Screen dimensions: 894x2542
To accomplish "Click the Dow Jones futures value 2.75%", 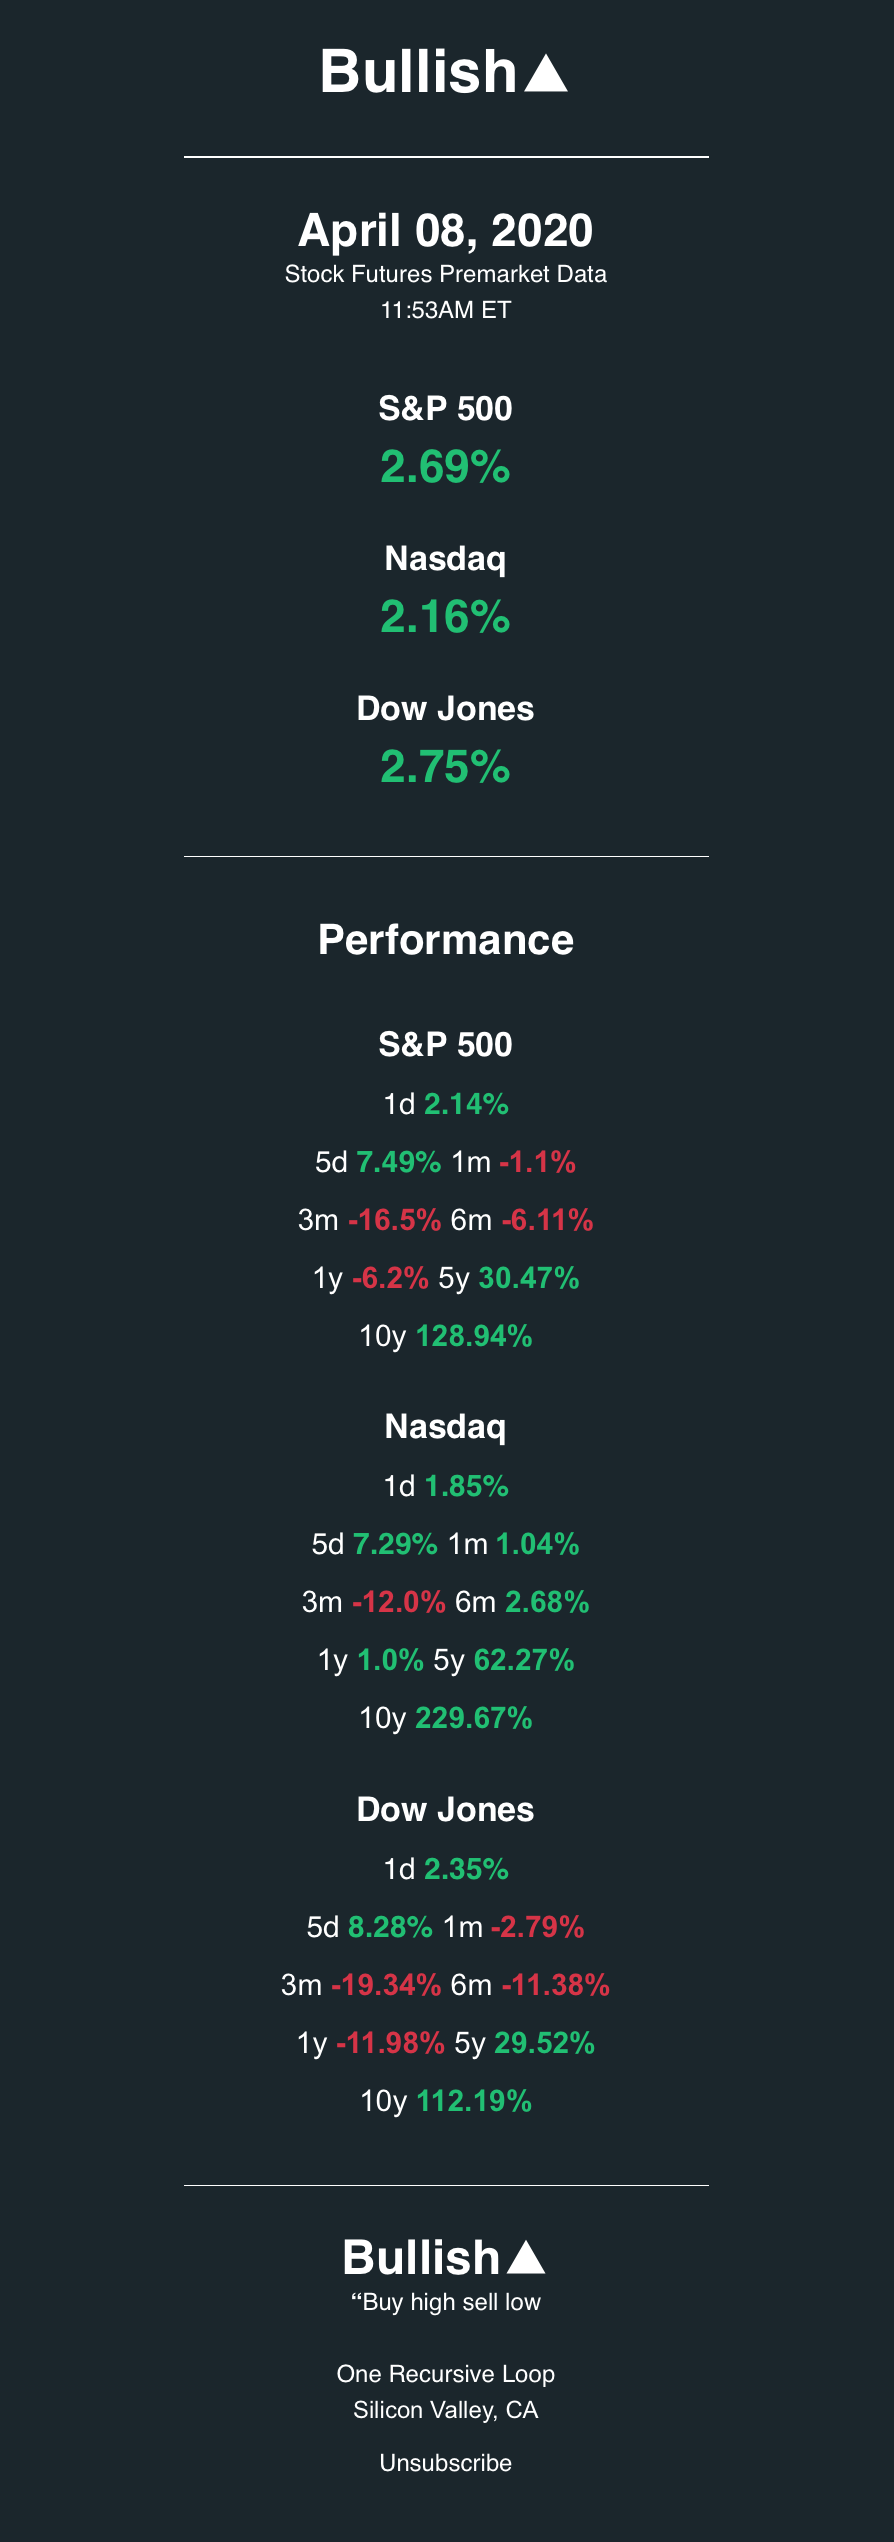I will coord(446,767).
